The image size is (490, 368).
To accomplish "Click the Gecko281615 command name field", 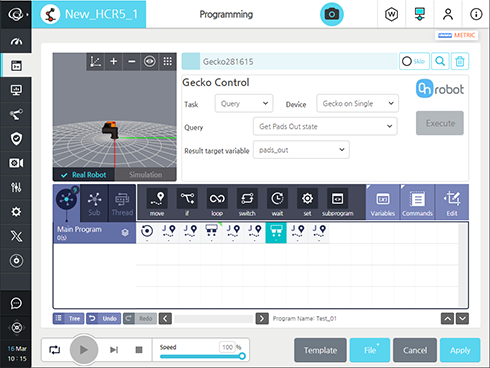I will pos(298,61).
